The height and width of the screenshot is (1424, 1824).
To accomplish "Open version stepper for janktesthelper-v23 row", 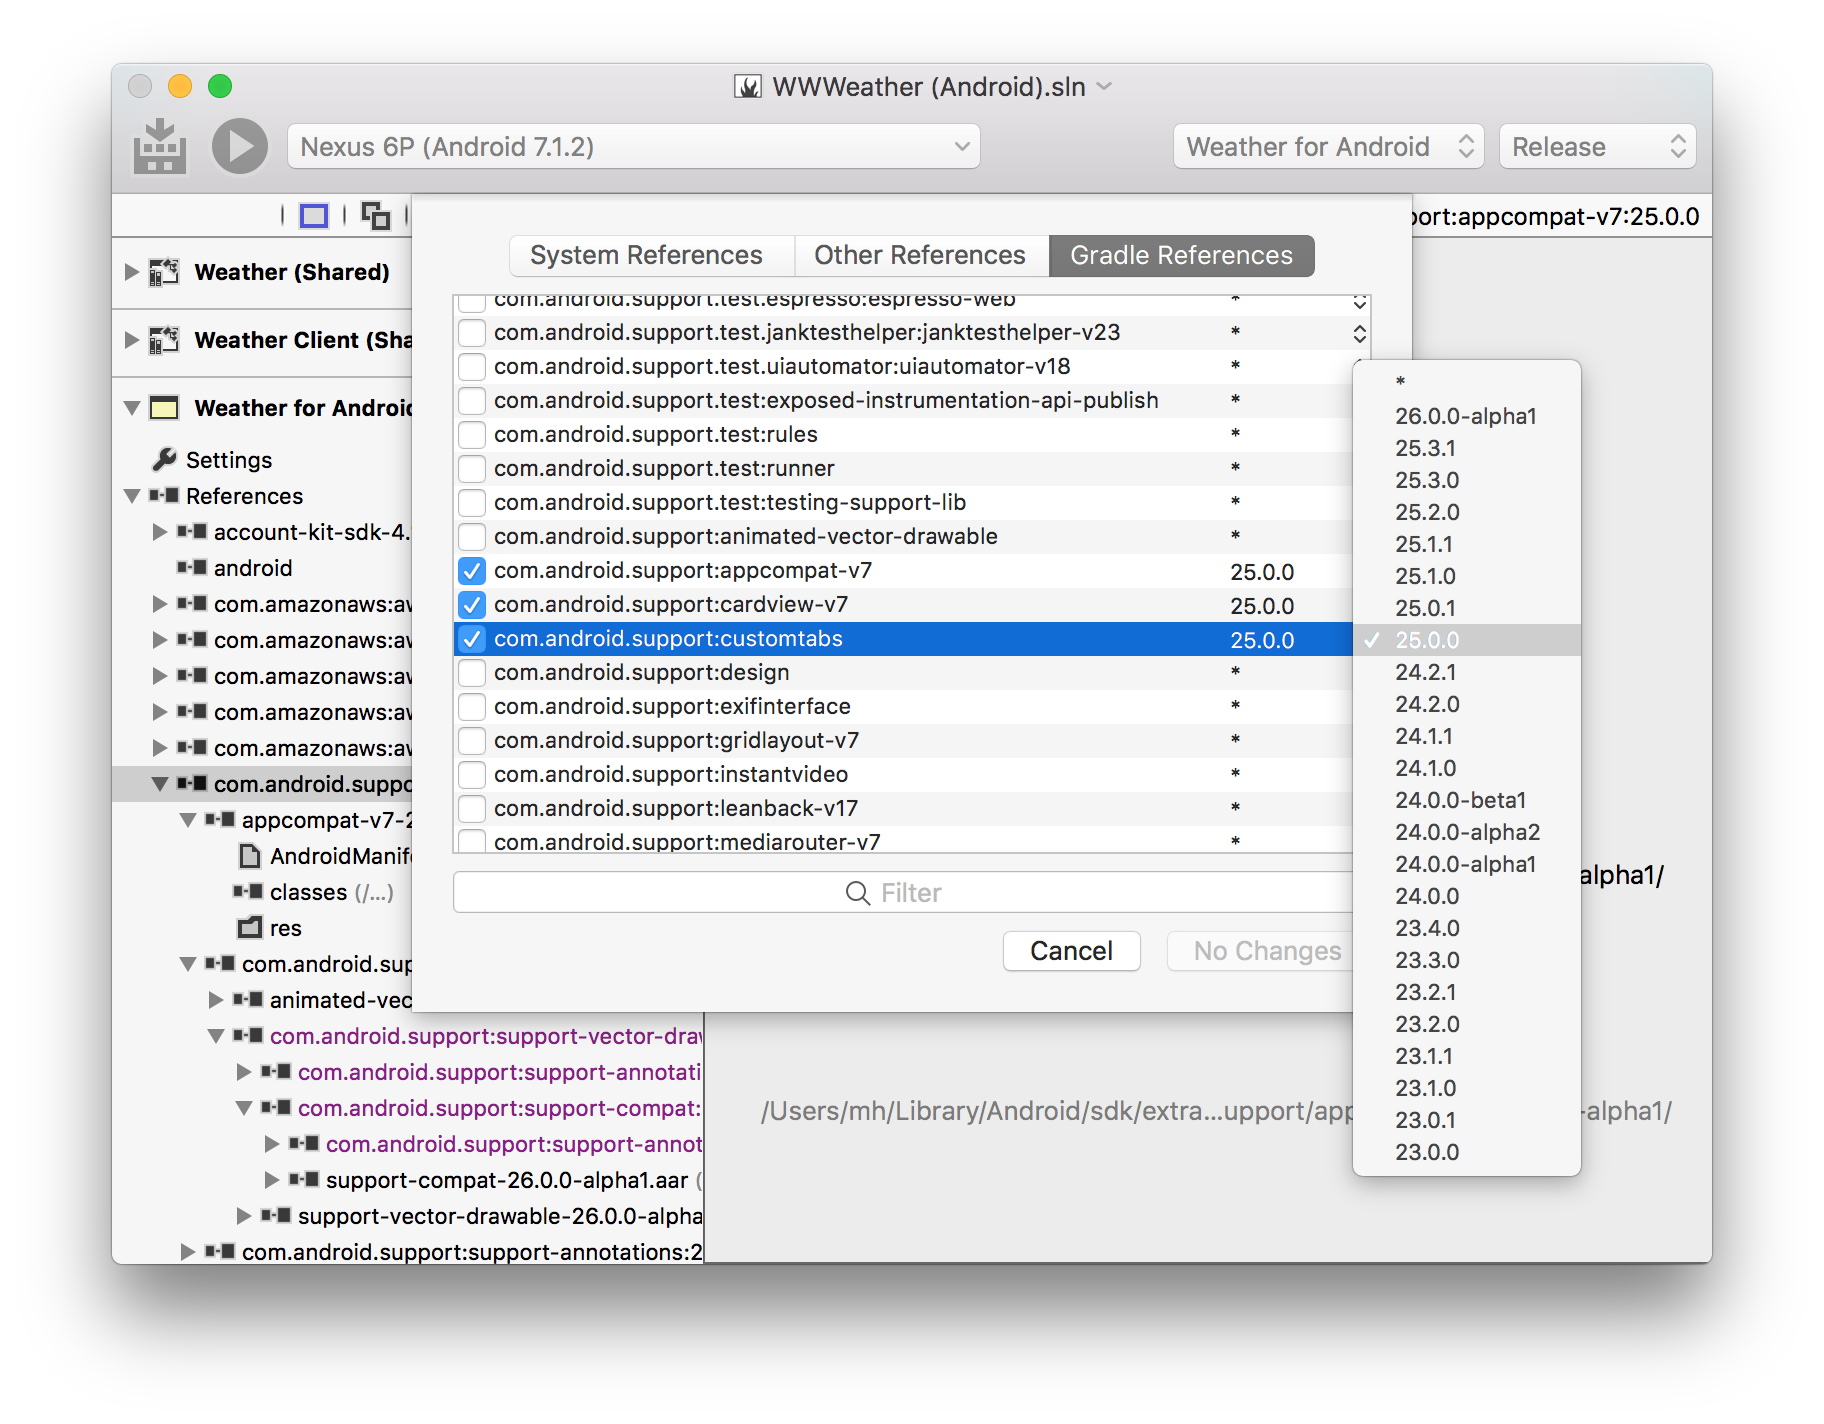I will tap(1359, 333).
